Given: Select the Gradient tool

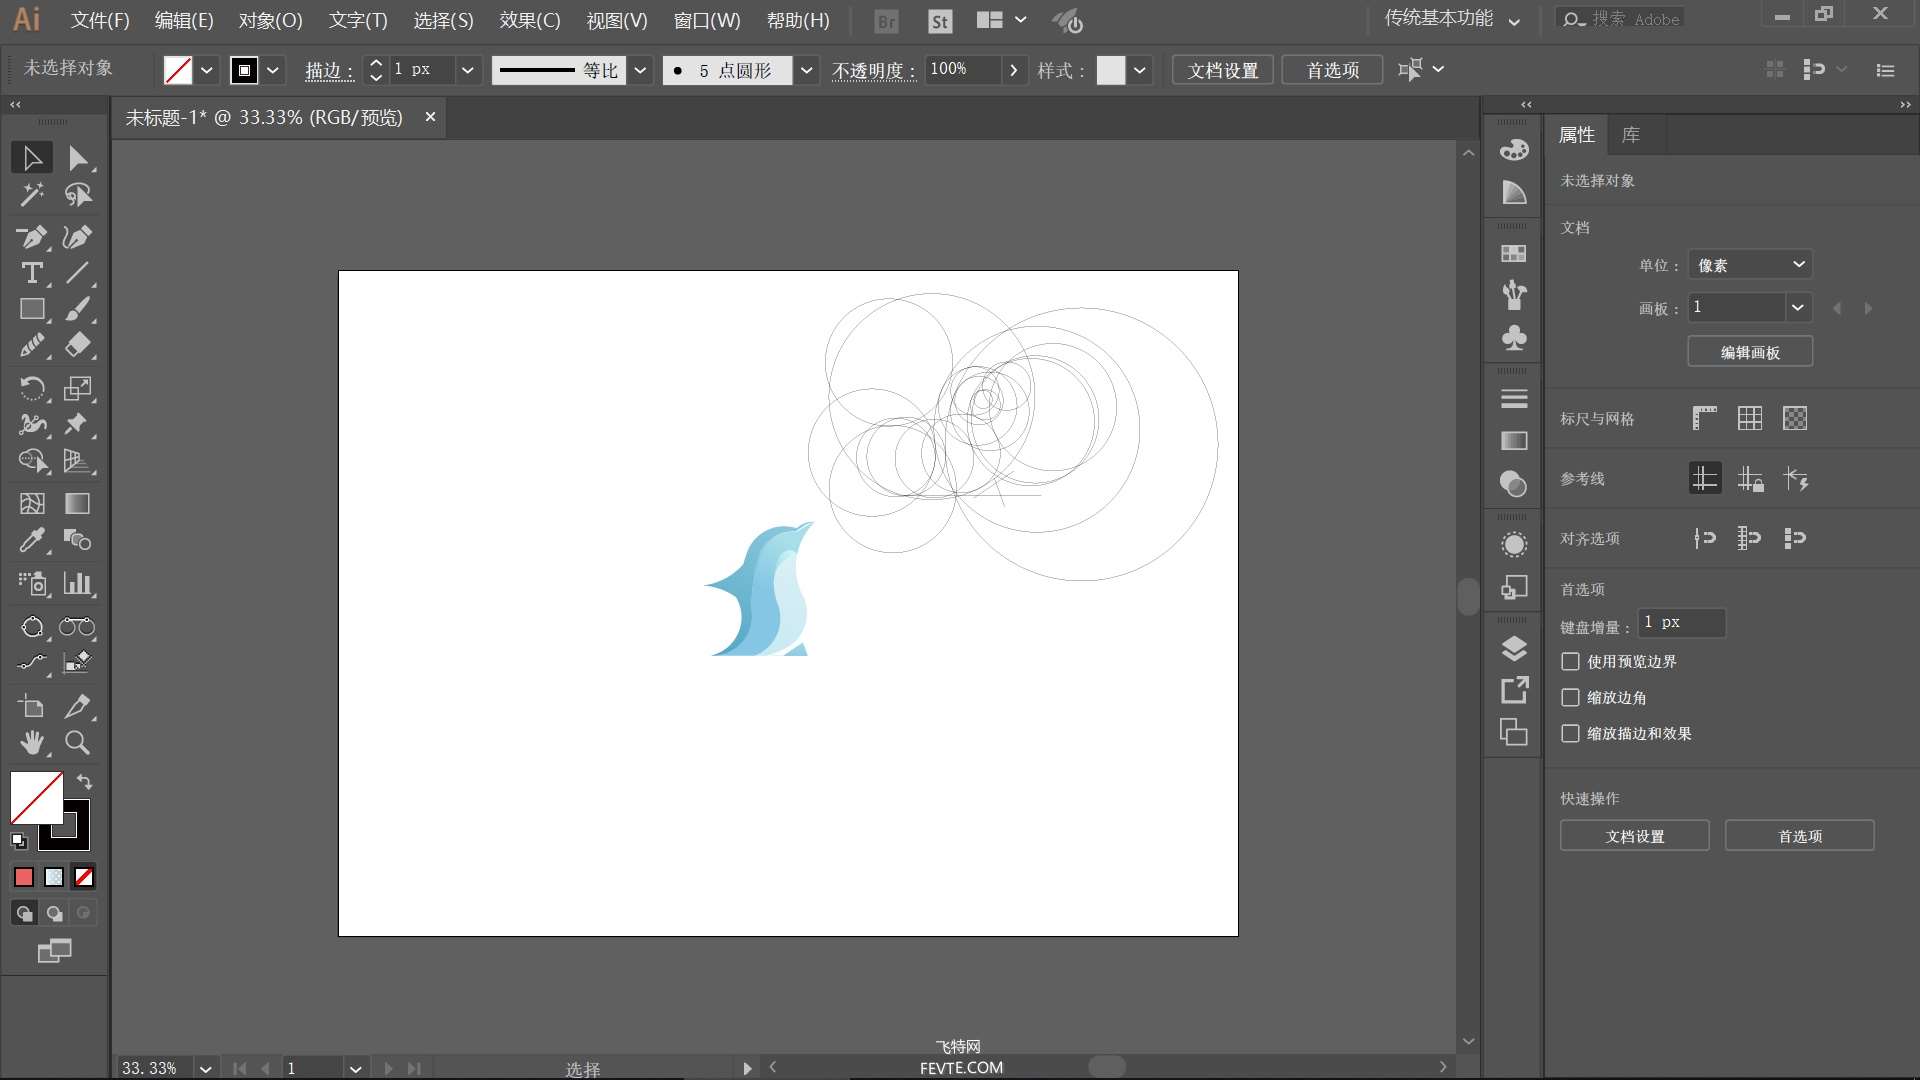Looking at the screenshot, I should [x=77, y=503].
